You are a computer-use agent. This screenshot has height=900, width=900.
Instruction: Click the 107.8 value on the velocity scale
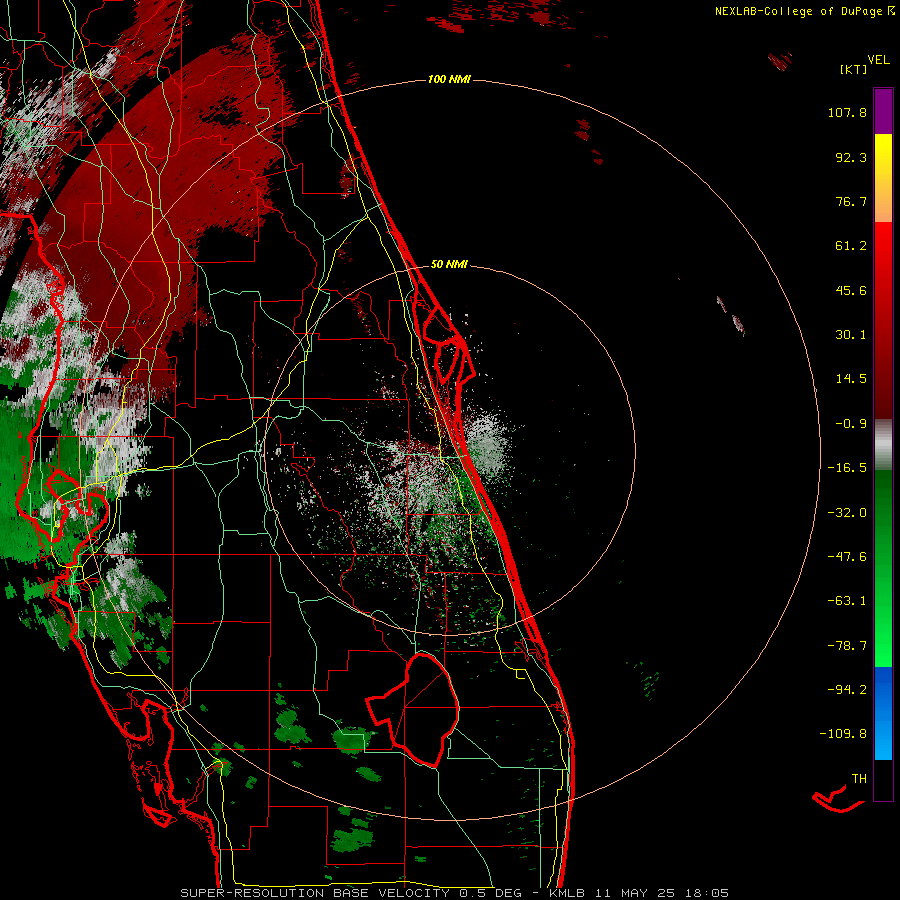(x=847, y=112)
